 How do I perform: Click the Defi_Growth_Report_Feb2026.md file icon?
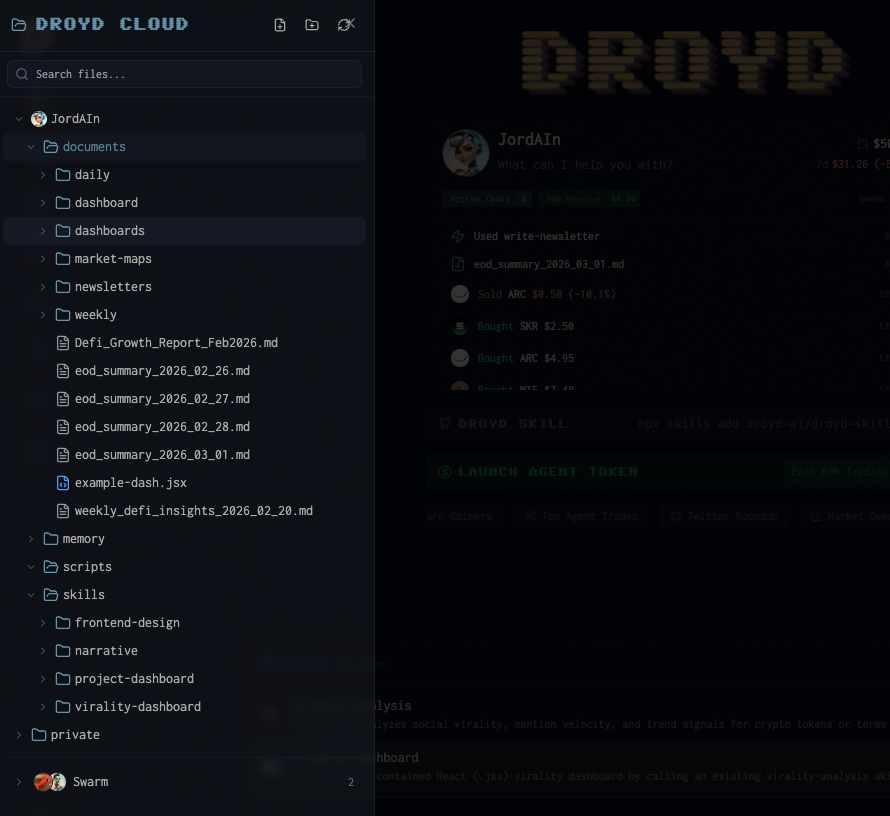point(63,343)
